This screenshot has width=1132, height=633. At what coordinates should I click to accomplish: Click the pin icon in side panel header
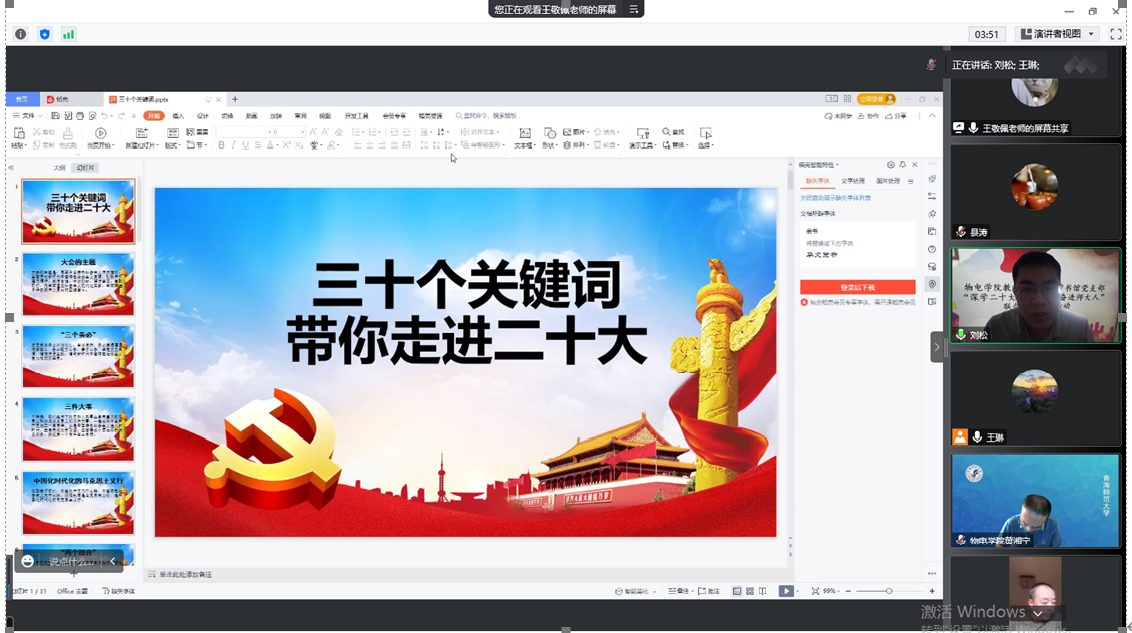coord(902,165)
